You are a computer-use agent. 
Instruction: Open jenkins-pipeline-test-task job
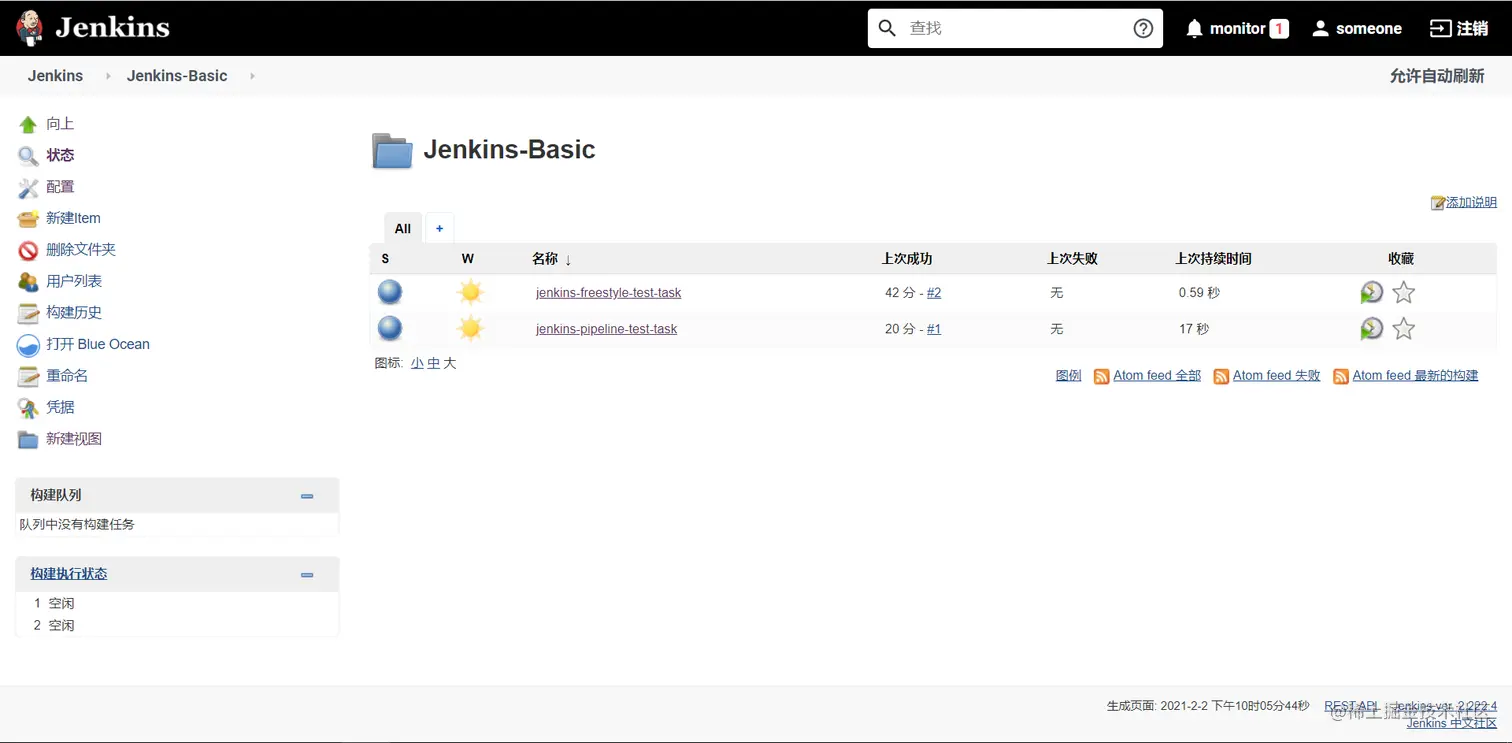(x=606, y=329)
